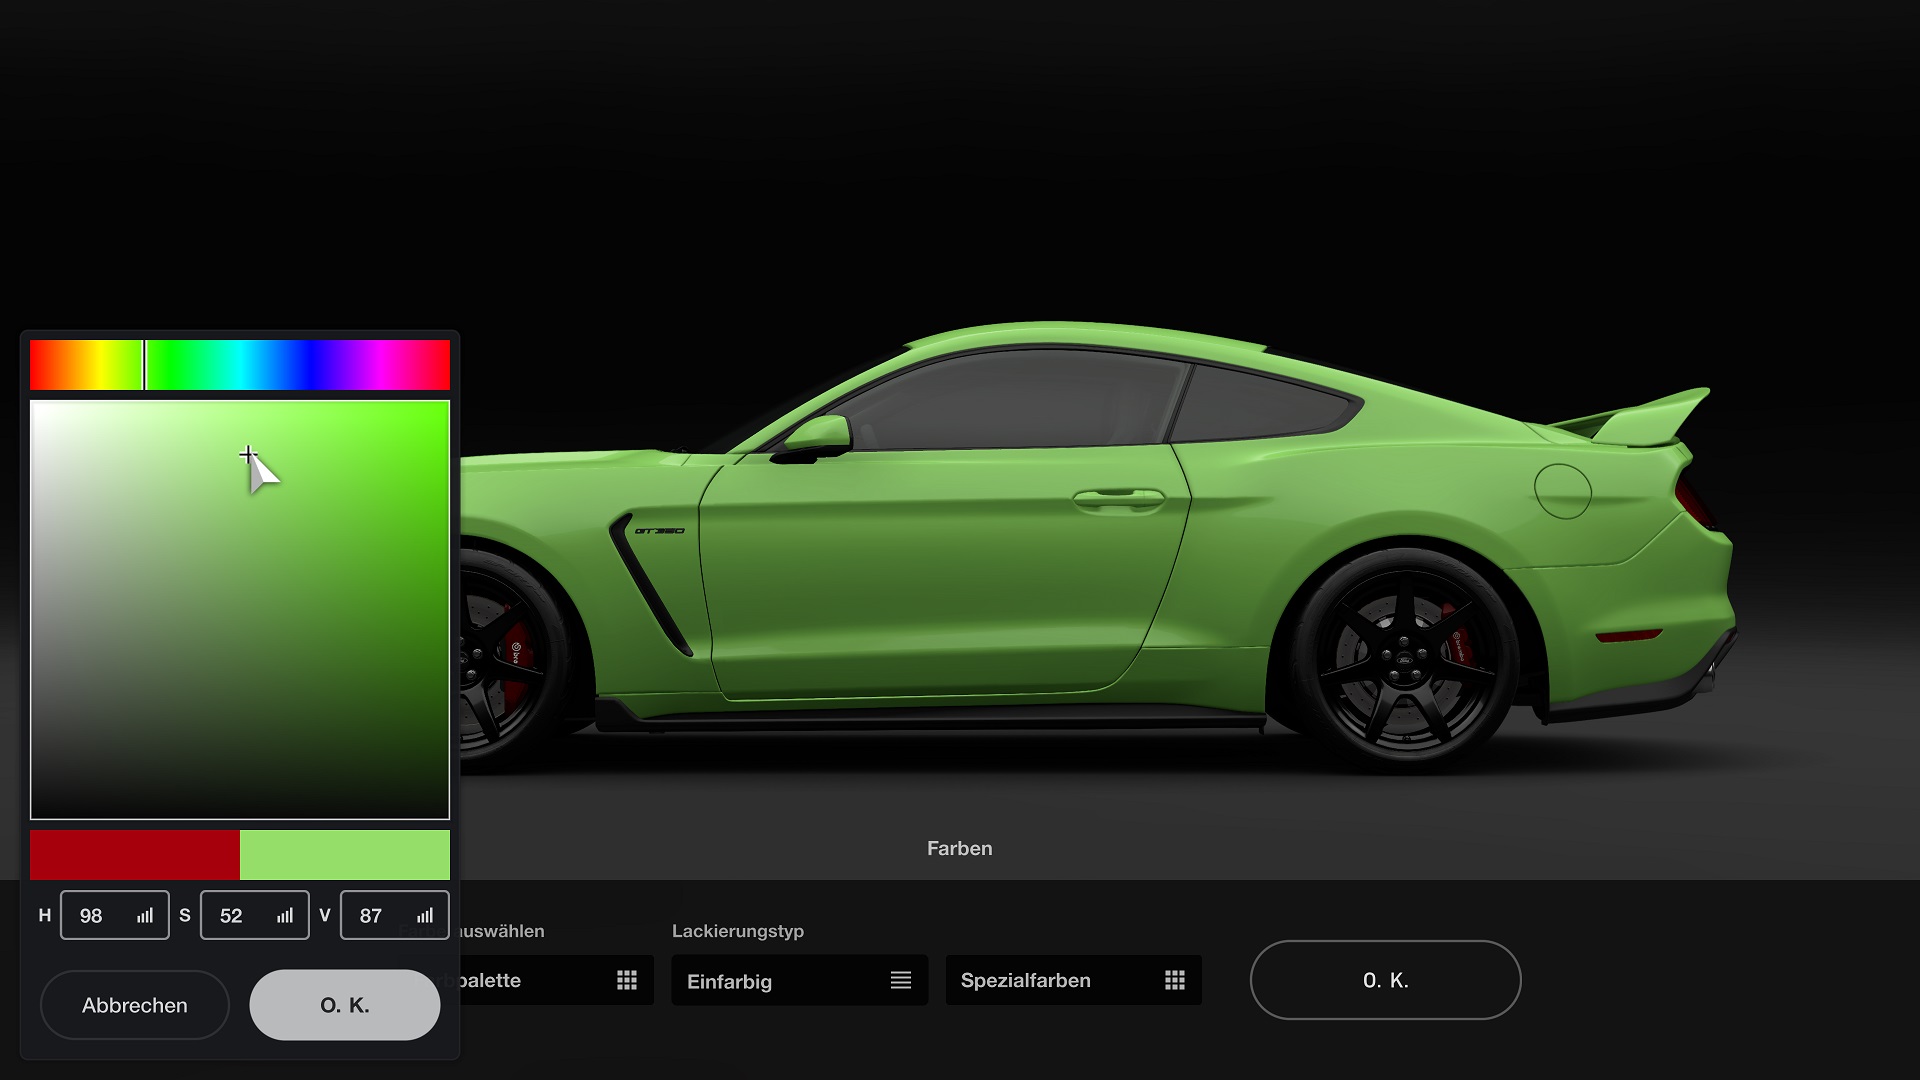
Task: Select a blue hue on the hue strip
Action: 290,364
